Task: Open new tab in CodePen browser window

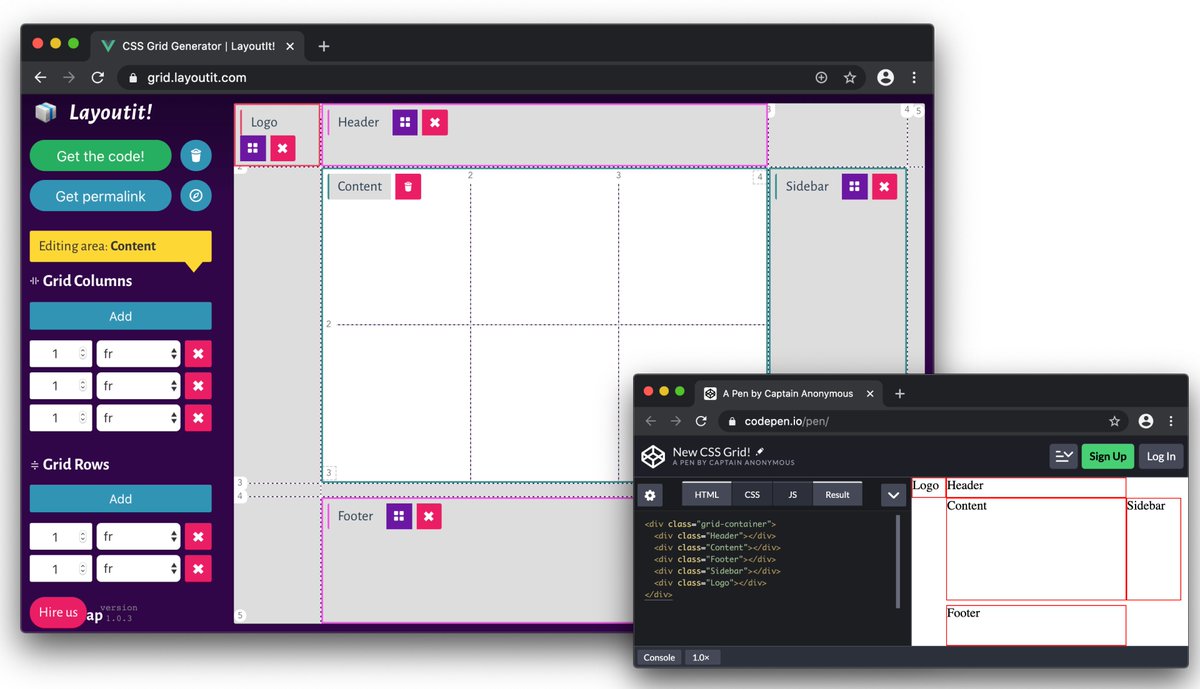Action: 899,394
